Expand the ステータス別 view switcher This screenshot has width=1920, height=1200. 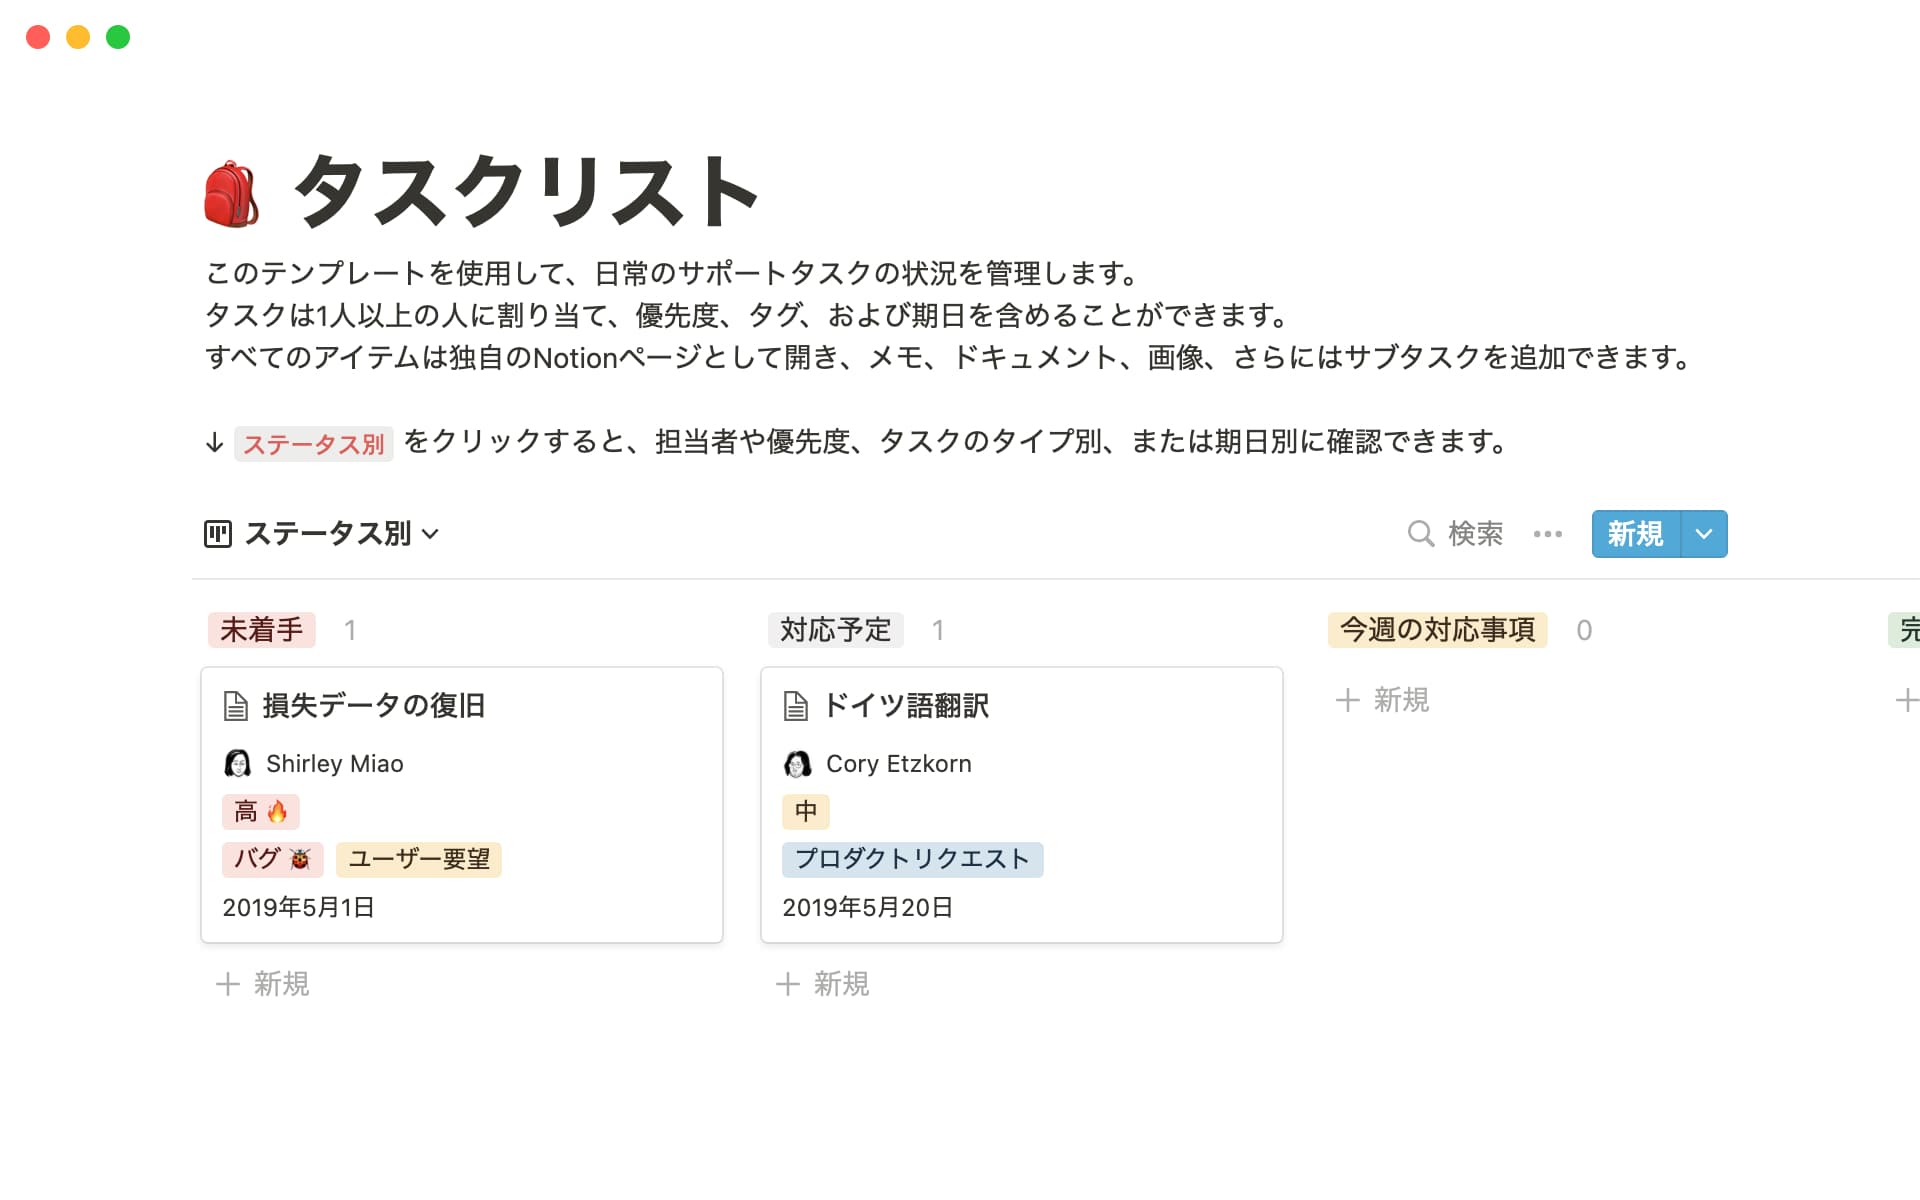(341, 534)
